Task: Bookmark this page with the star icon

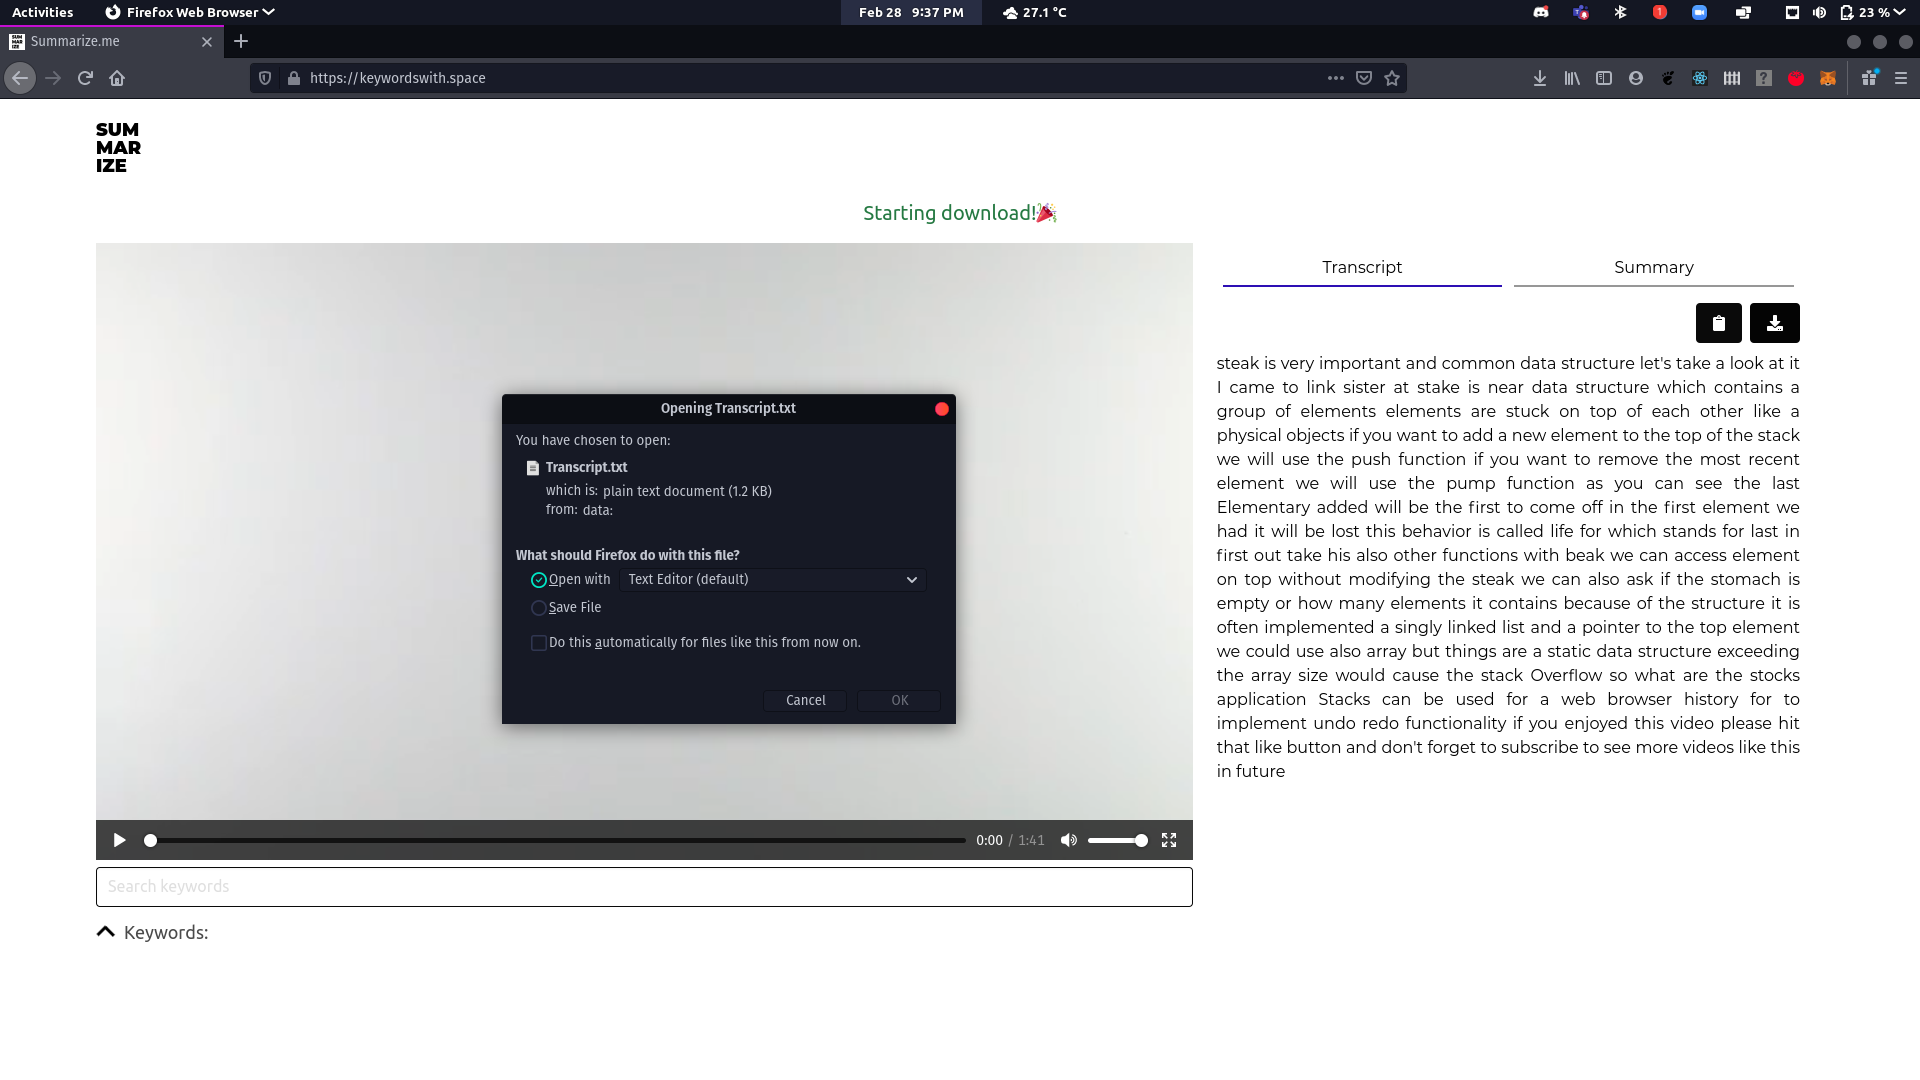Action: coord(1392,78)
